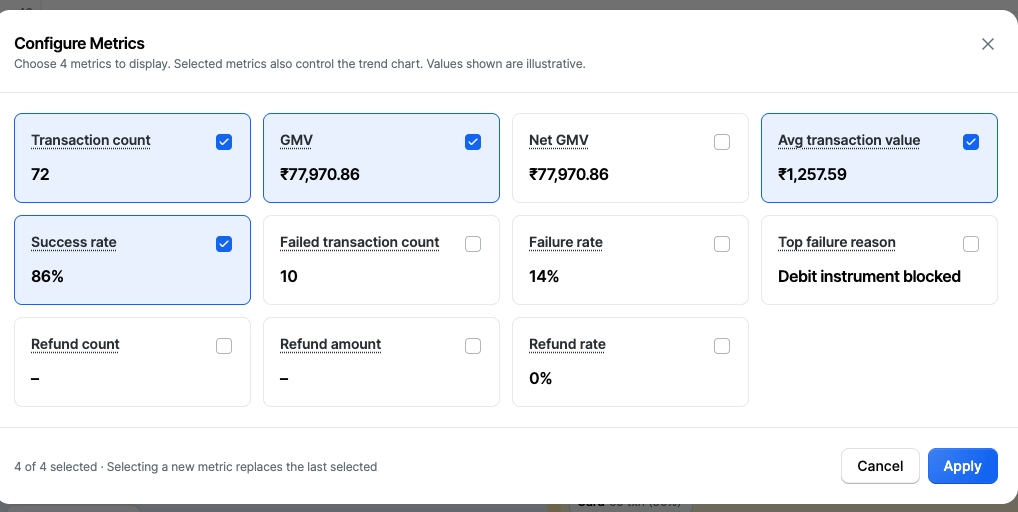The image size is (1018, 512).
Task: Select the Top failure reason checkbox
Action: pos(971,243)
